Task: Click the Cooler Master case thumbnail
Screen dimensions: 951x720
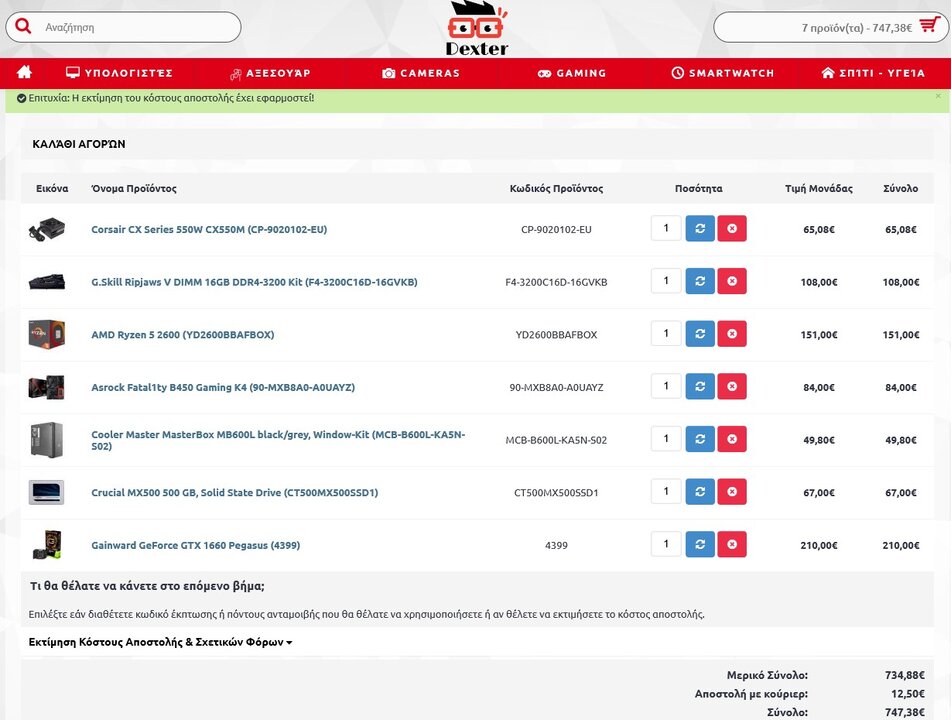Action: 47,440
